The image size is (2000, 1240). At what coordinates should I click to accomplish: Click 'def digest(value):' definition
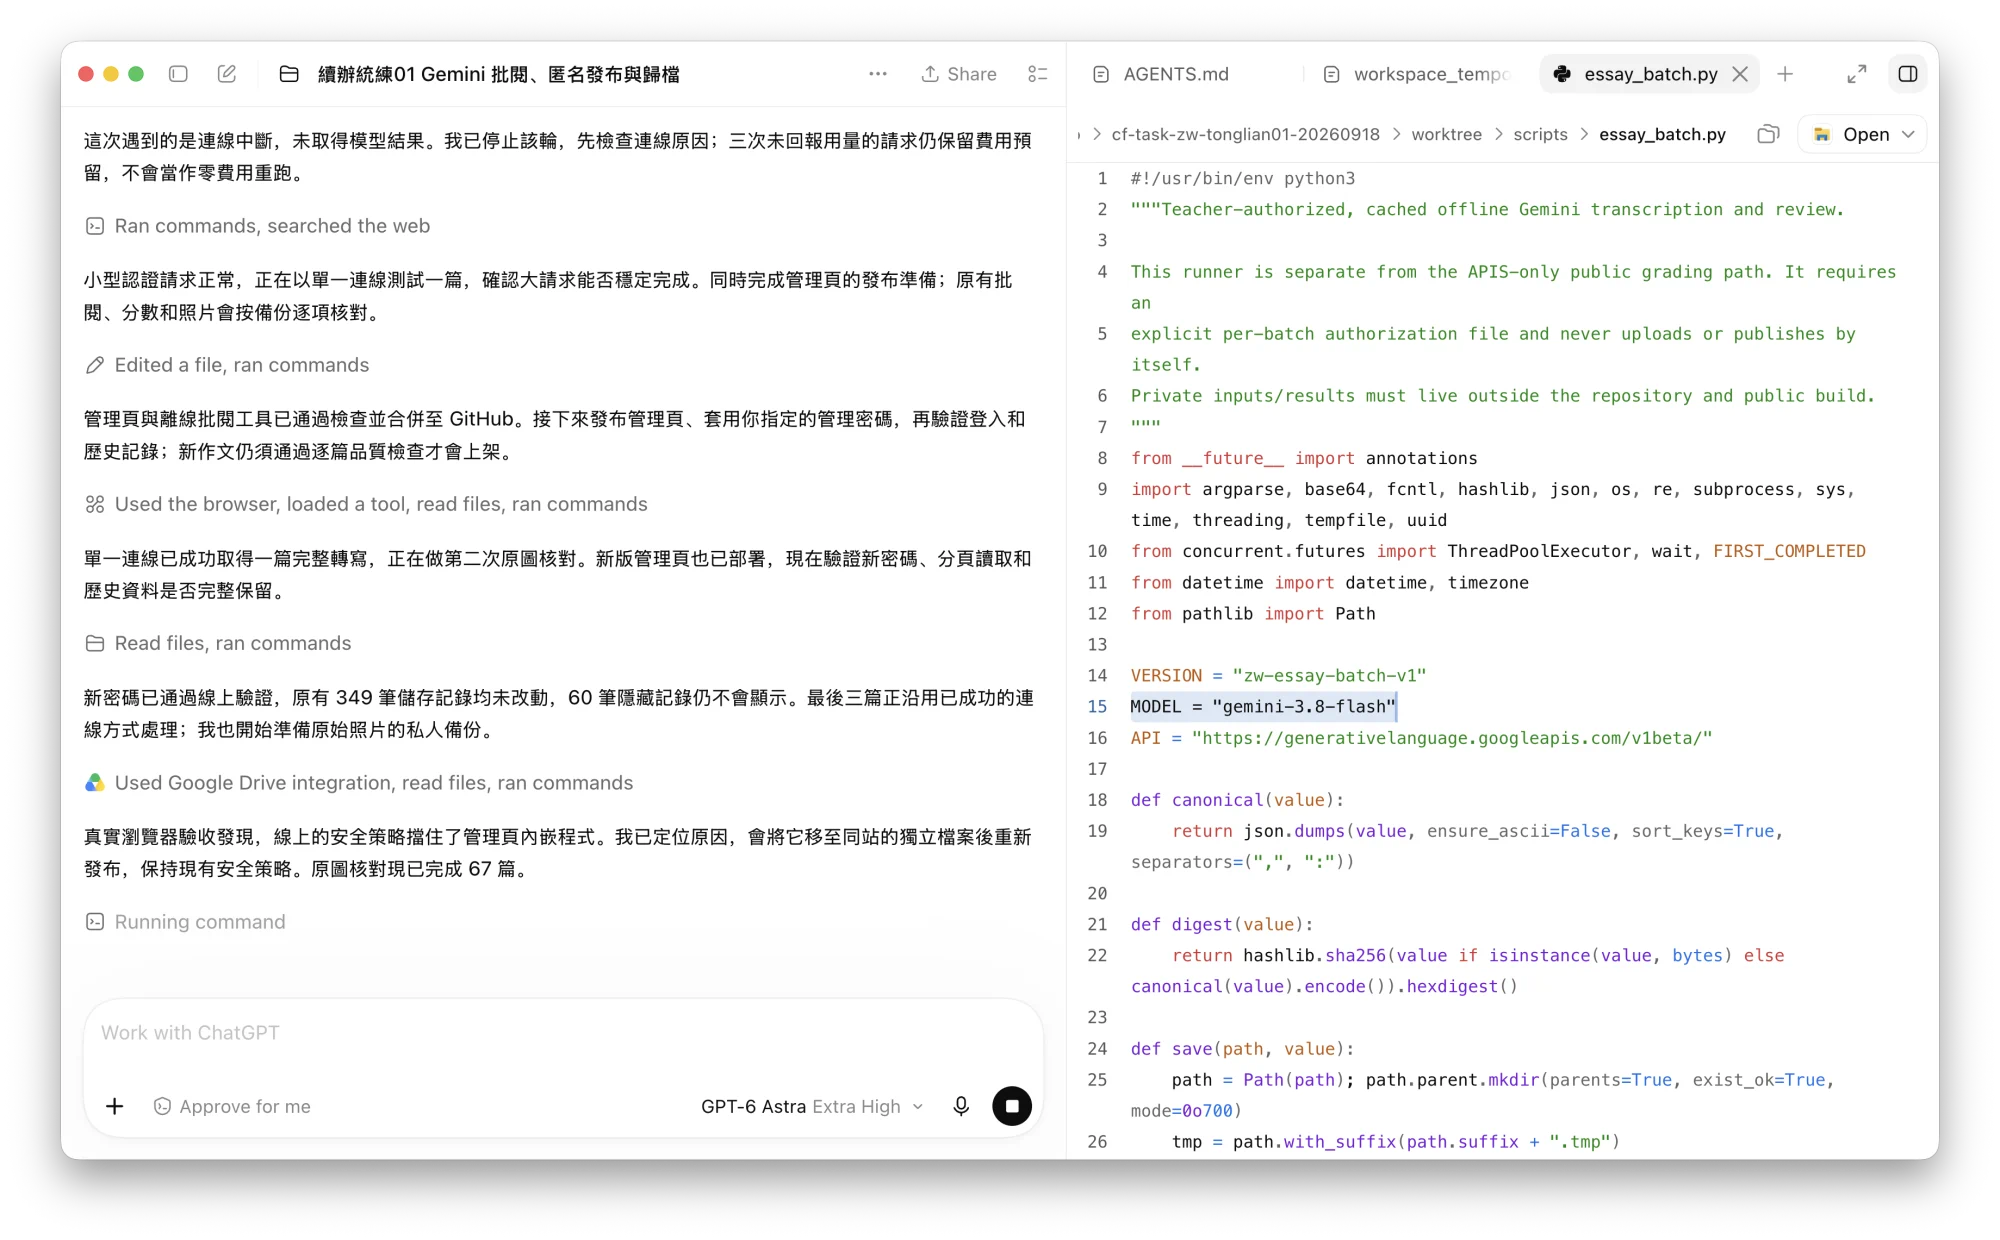point(1222,924)
